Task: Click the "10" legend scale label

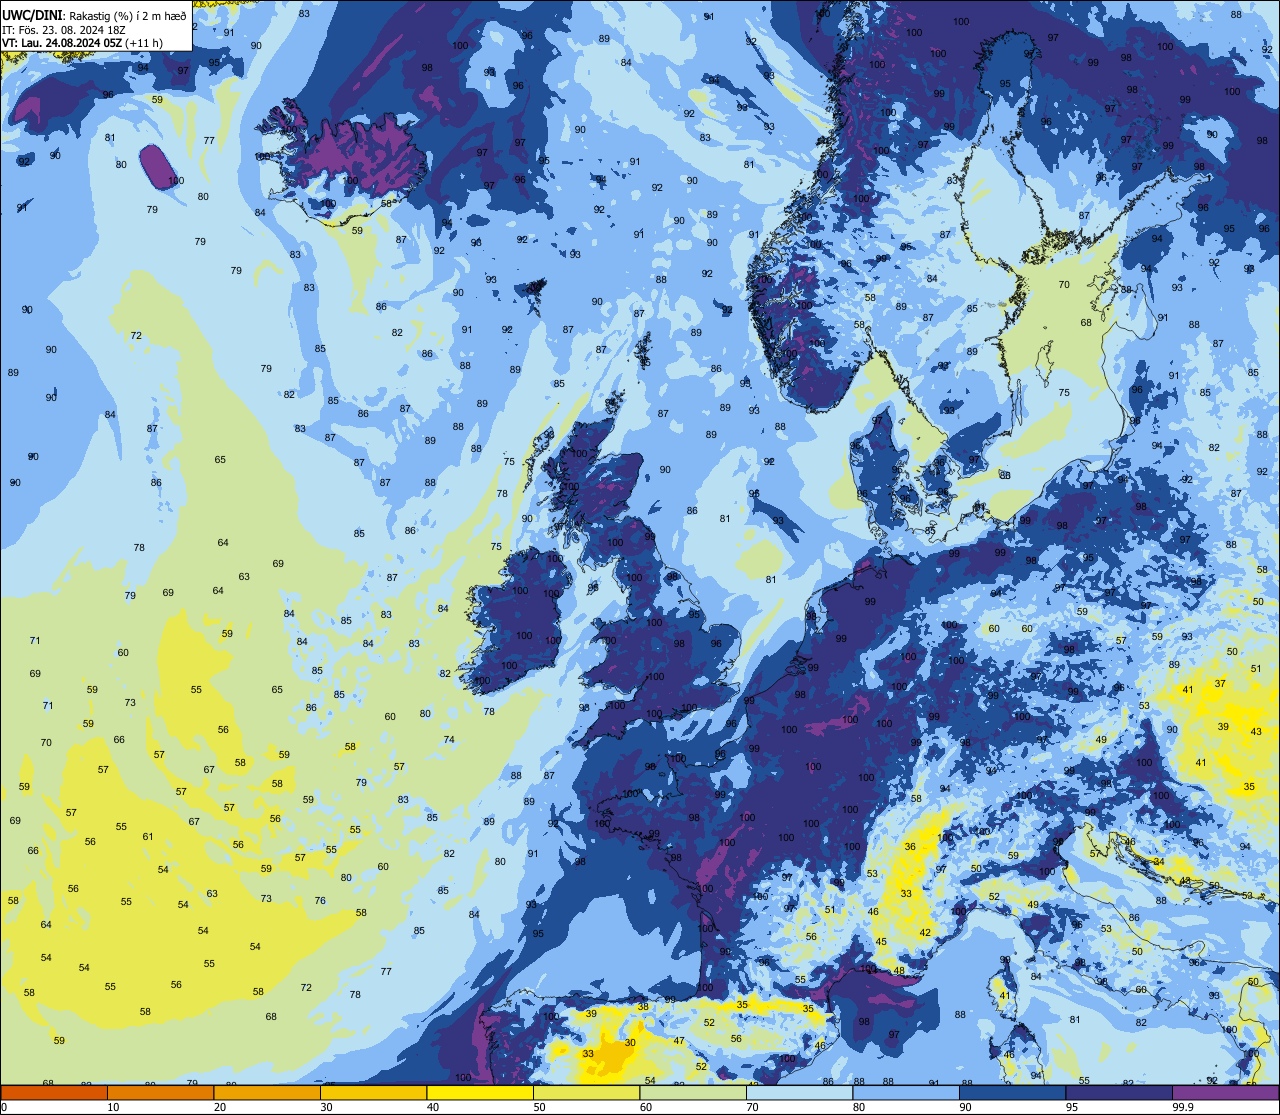Action: point(114,1107)
